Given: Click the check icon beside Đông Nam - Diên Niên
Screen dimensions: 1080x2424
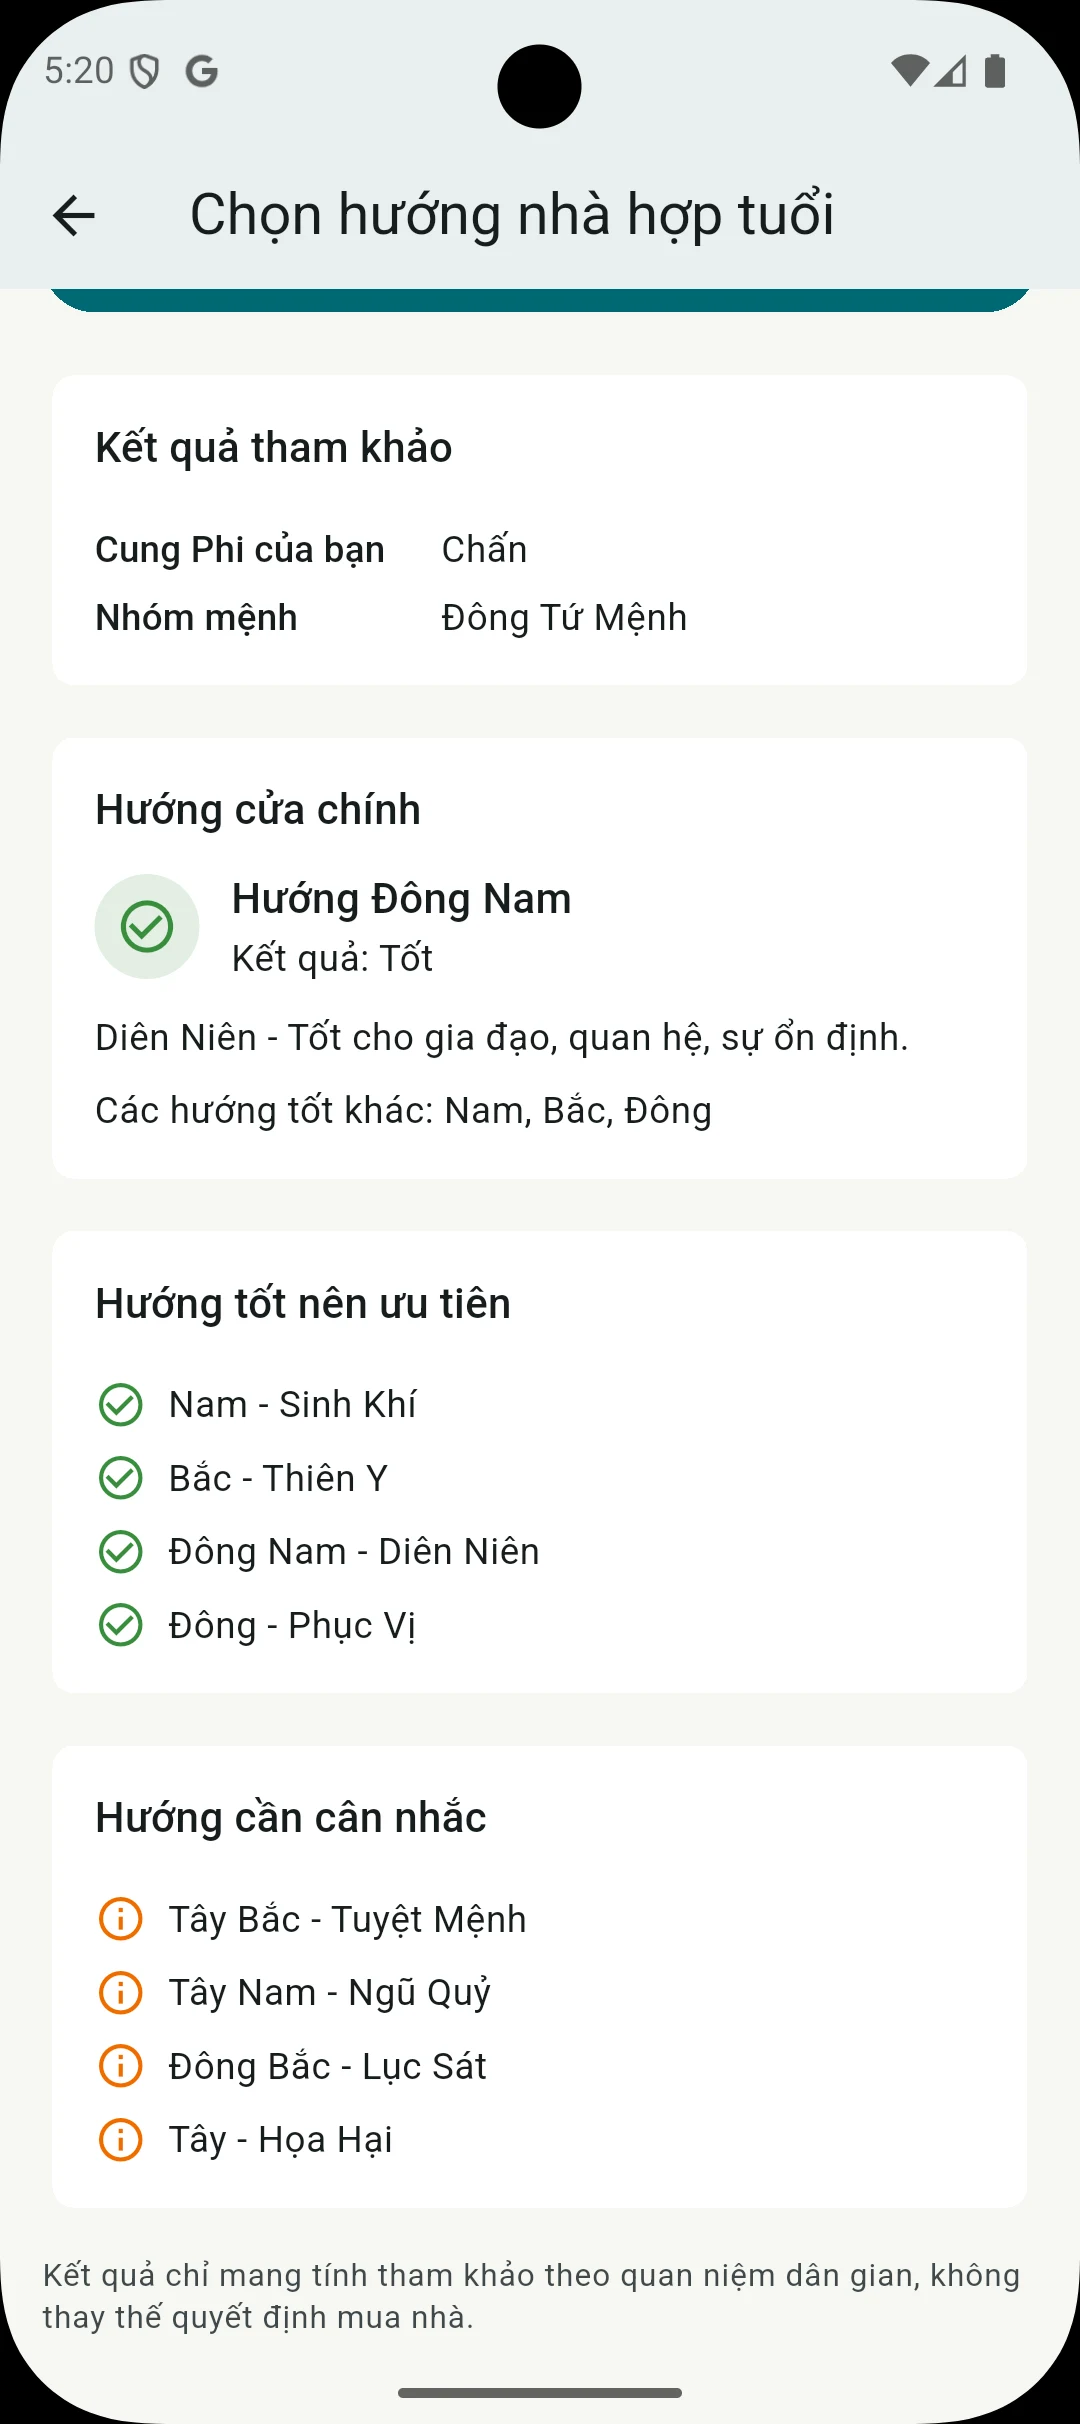Looking at the screenshot, I should [121, 1552].
